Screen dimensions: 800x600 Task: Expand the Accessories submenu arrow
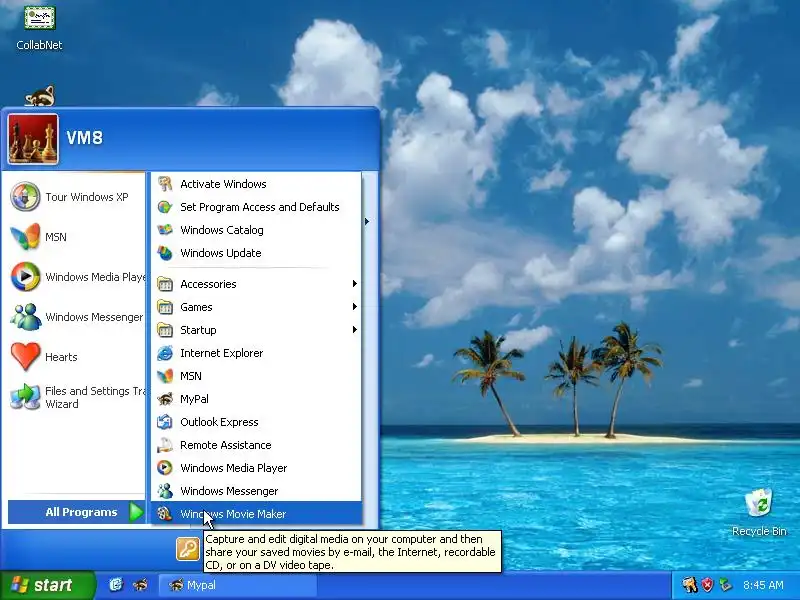(x=355, y=284)
